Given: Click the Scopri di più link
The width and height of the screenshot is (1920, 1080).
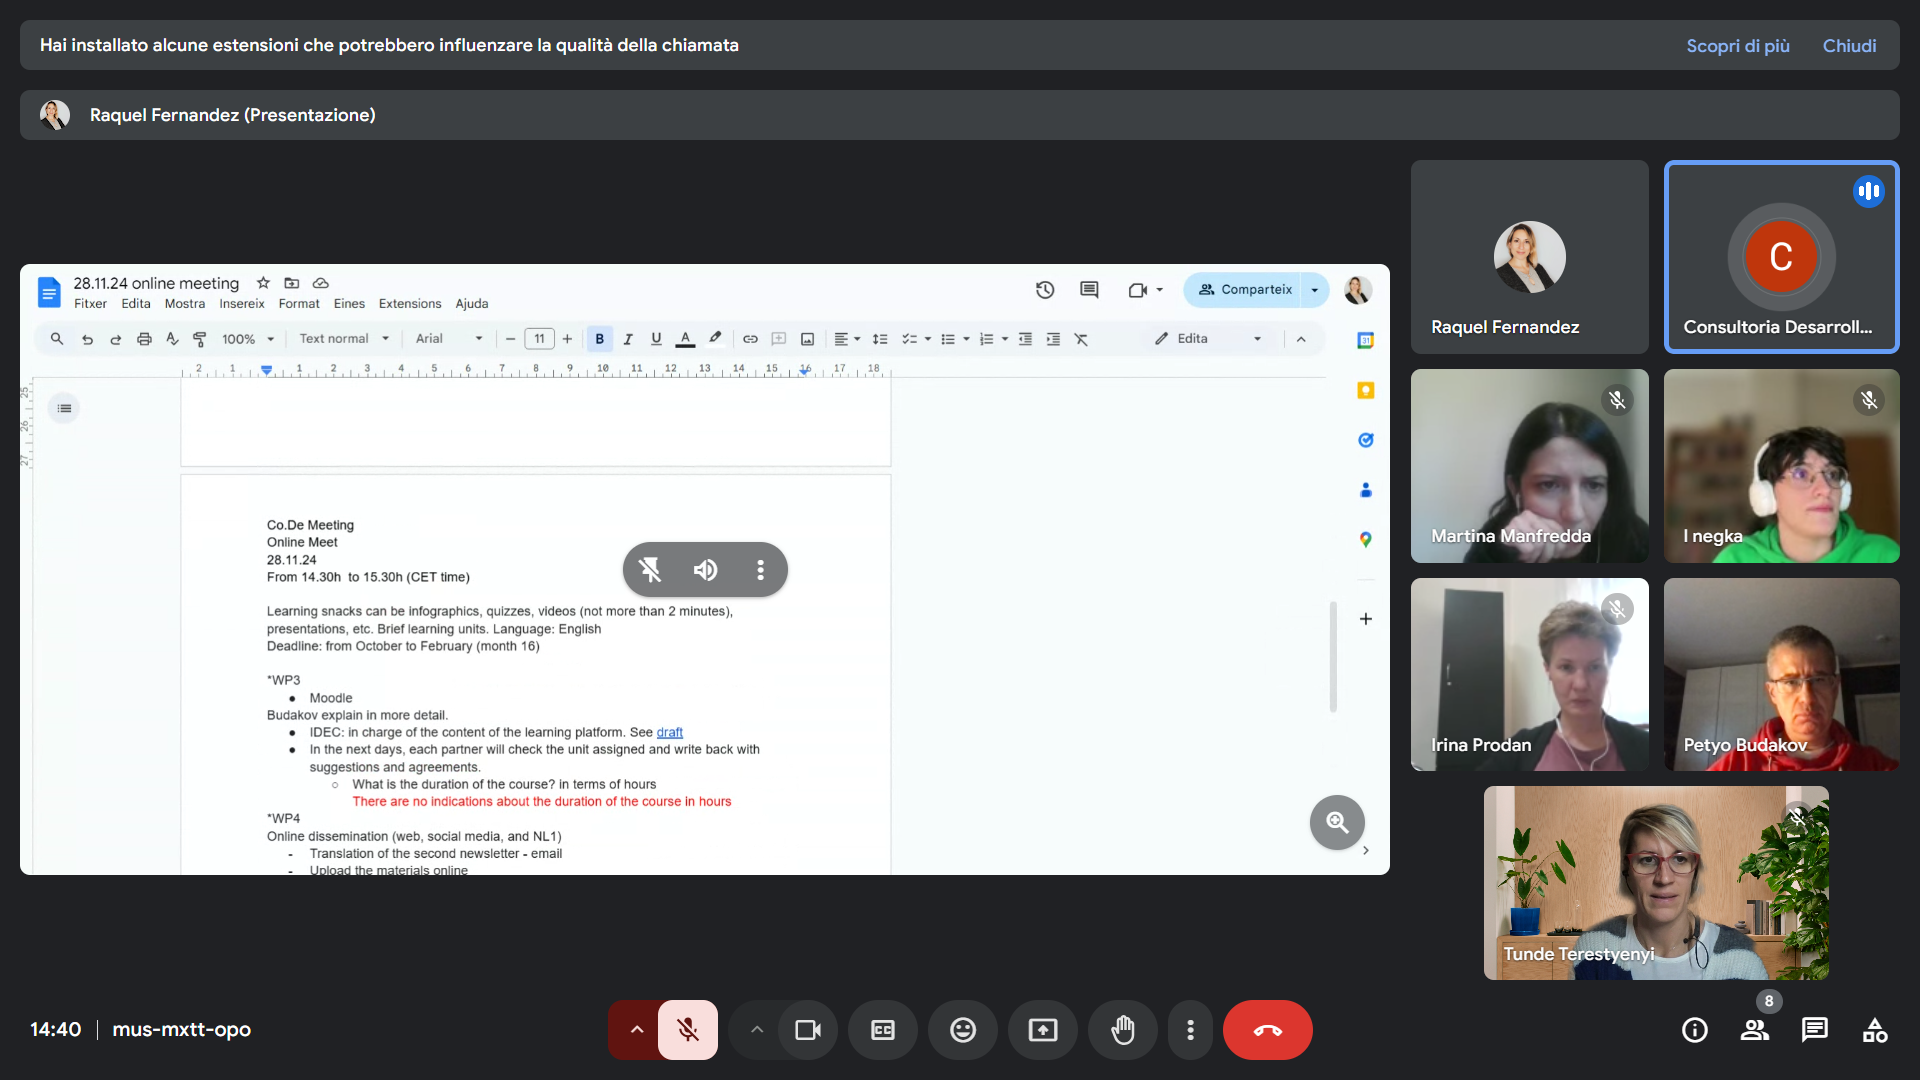Looking at the screenshot, I should pyautogui.click(x=1738, y=46).
